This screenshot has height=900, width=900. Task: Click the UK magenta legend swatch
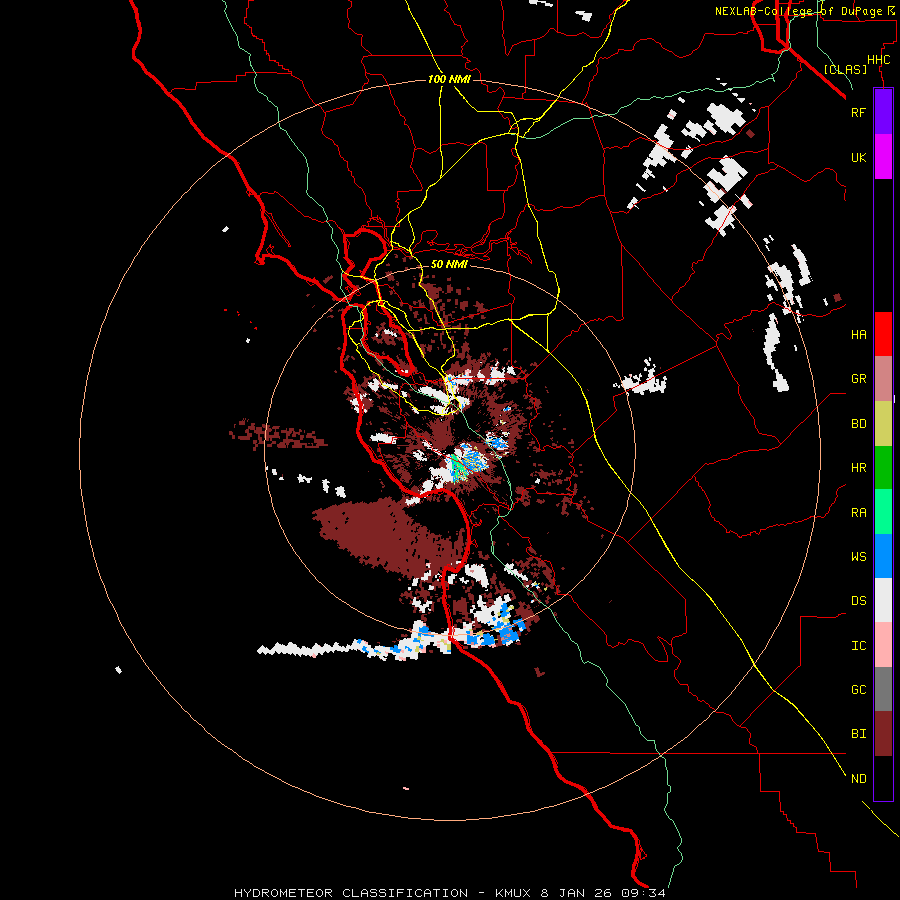pyautogui.click(x=883, y=157)
